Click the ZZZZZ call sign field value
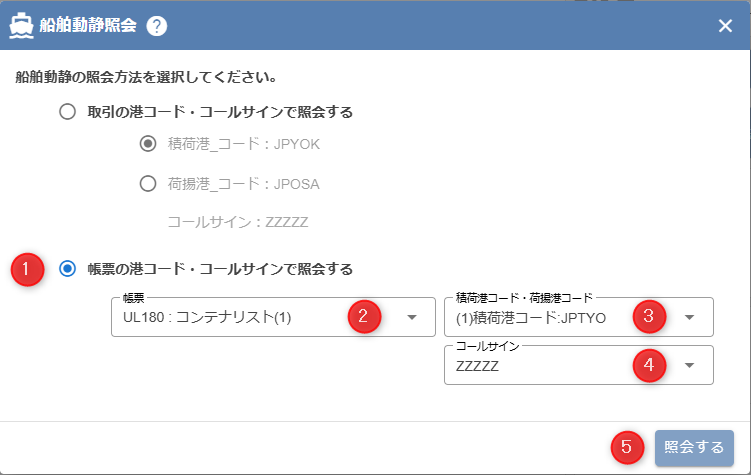 pyautogui.click(x=477, y=366)
